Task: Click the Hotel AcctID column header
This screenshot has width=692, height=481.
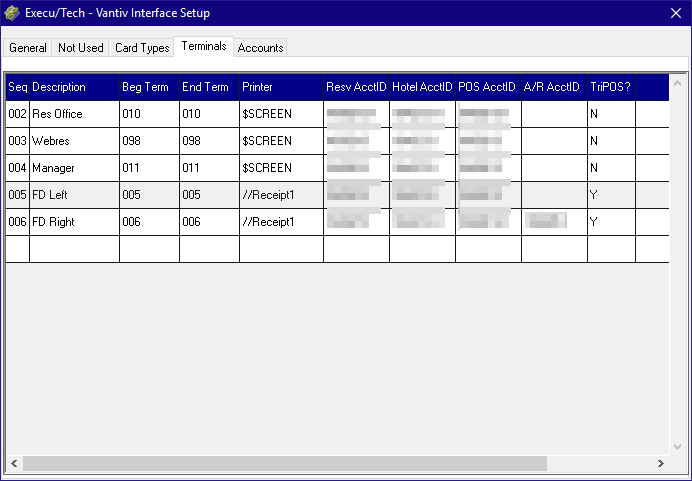Action: tap(422, 87)
